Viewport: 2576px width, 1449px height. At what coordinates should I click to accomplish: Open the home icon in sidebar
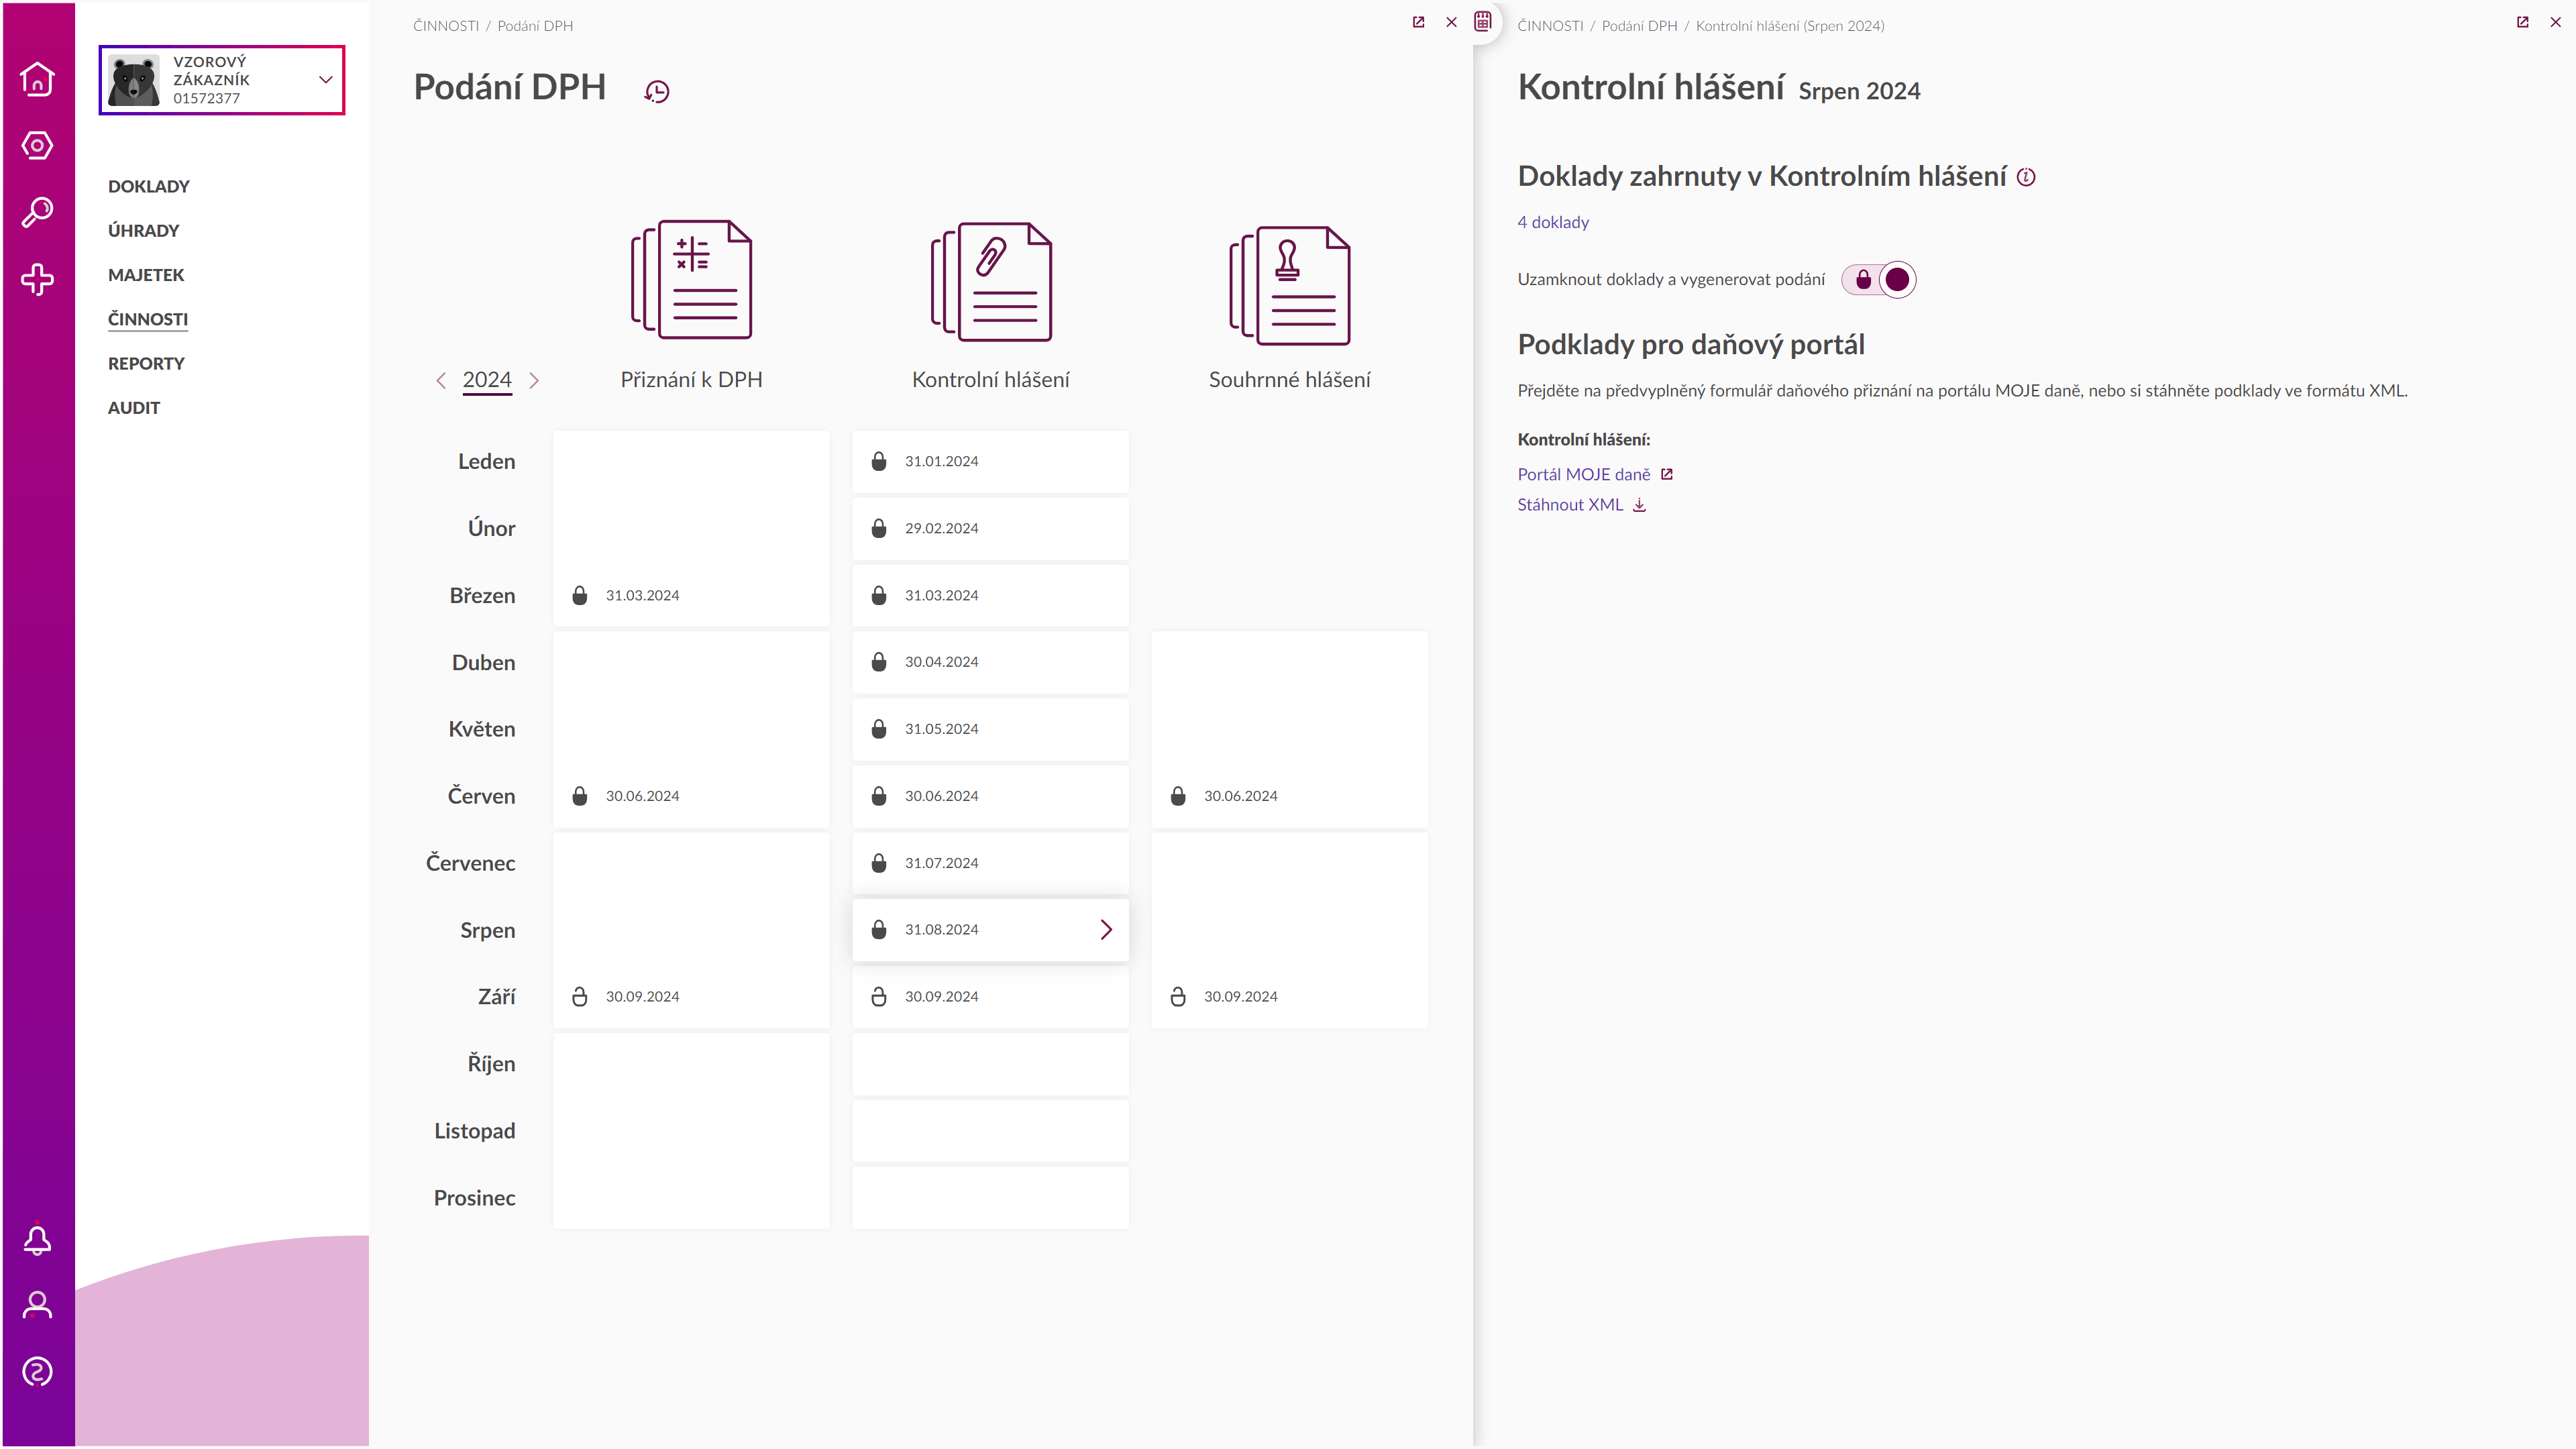(37, 79)
